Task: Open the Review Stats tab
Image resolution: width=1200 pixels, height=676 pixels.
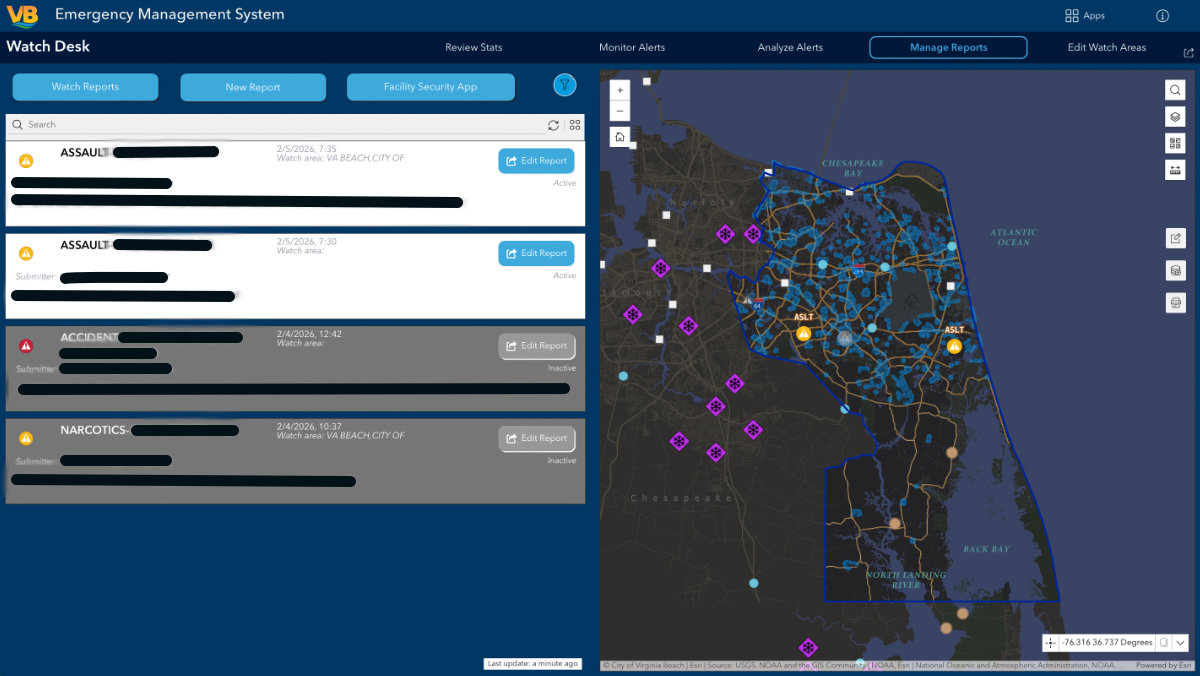Action: coord(472,47)
